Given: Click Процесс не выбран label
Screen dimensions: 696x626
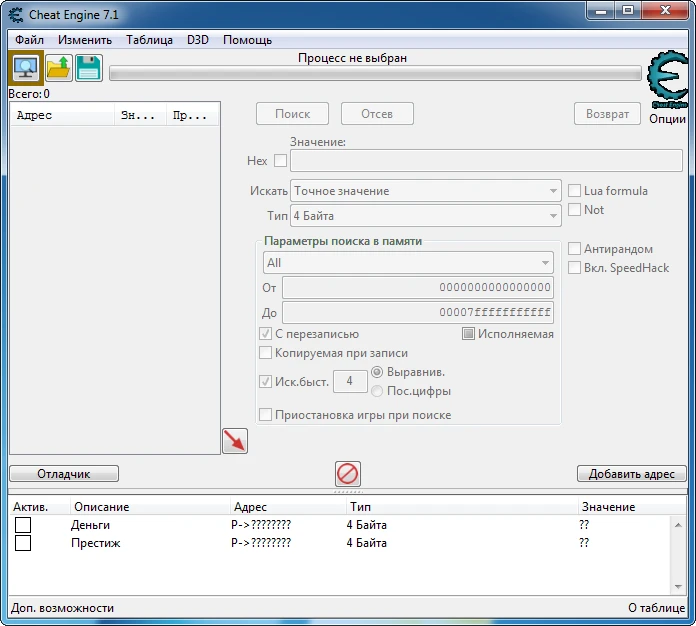Looking at the screenshot, I should tap(352, 58).
